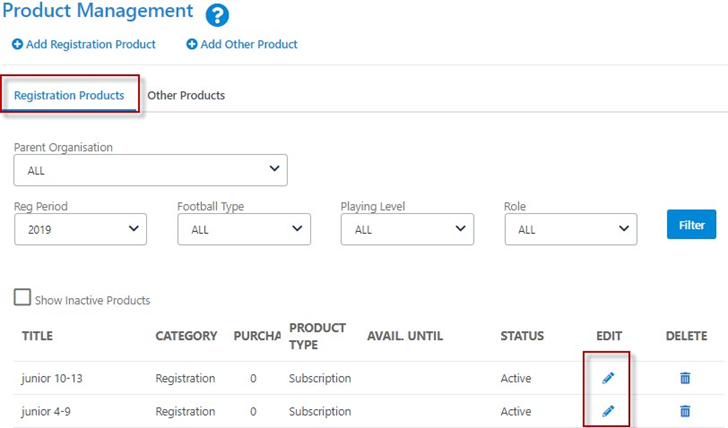This screenshot has height=428, width=728.
Task: Click the STATUS column header
Action: [522, 336]
